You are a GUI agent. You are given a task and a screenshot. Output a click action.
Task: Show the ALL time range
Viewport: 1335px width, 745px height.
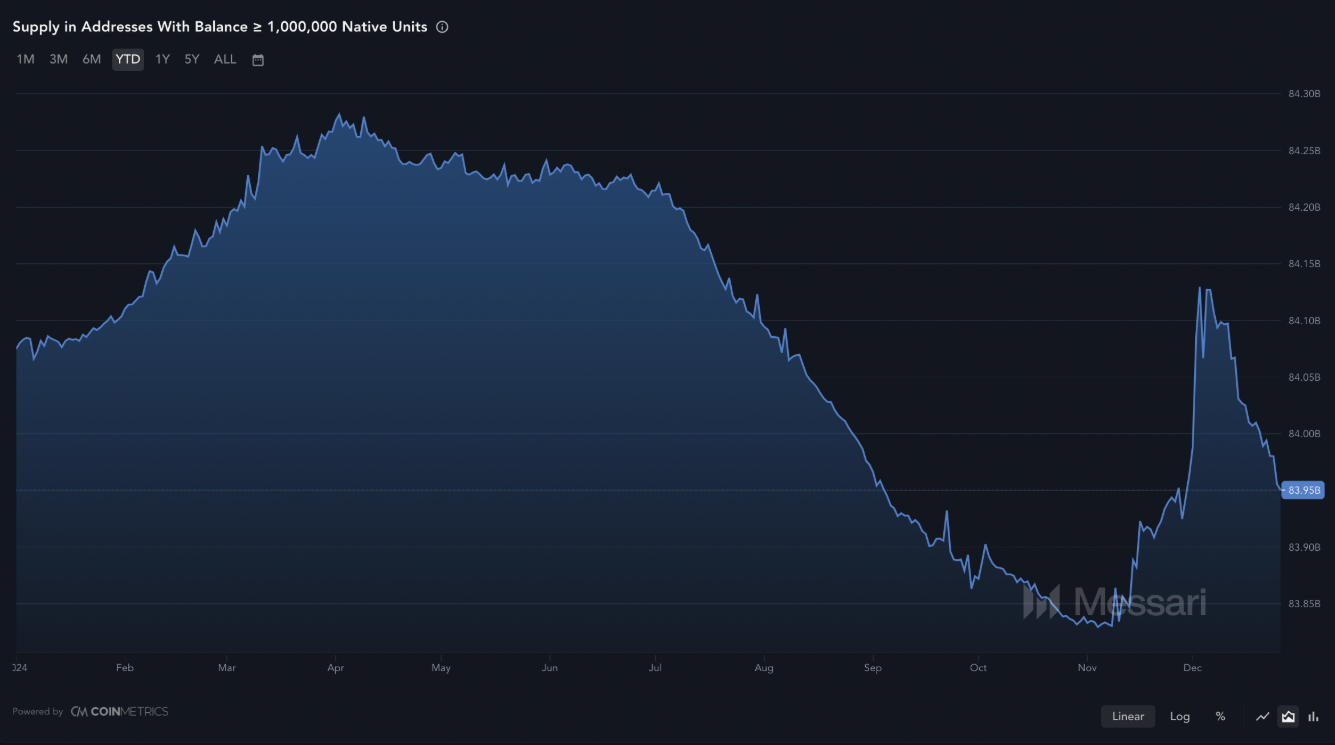pos(226,59)
